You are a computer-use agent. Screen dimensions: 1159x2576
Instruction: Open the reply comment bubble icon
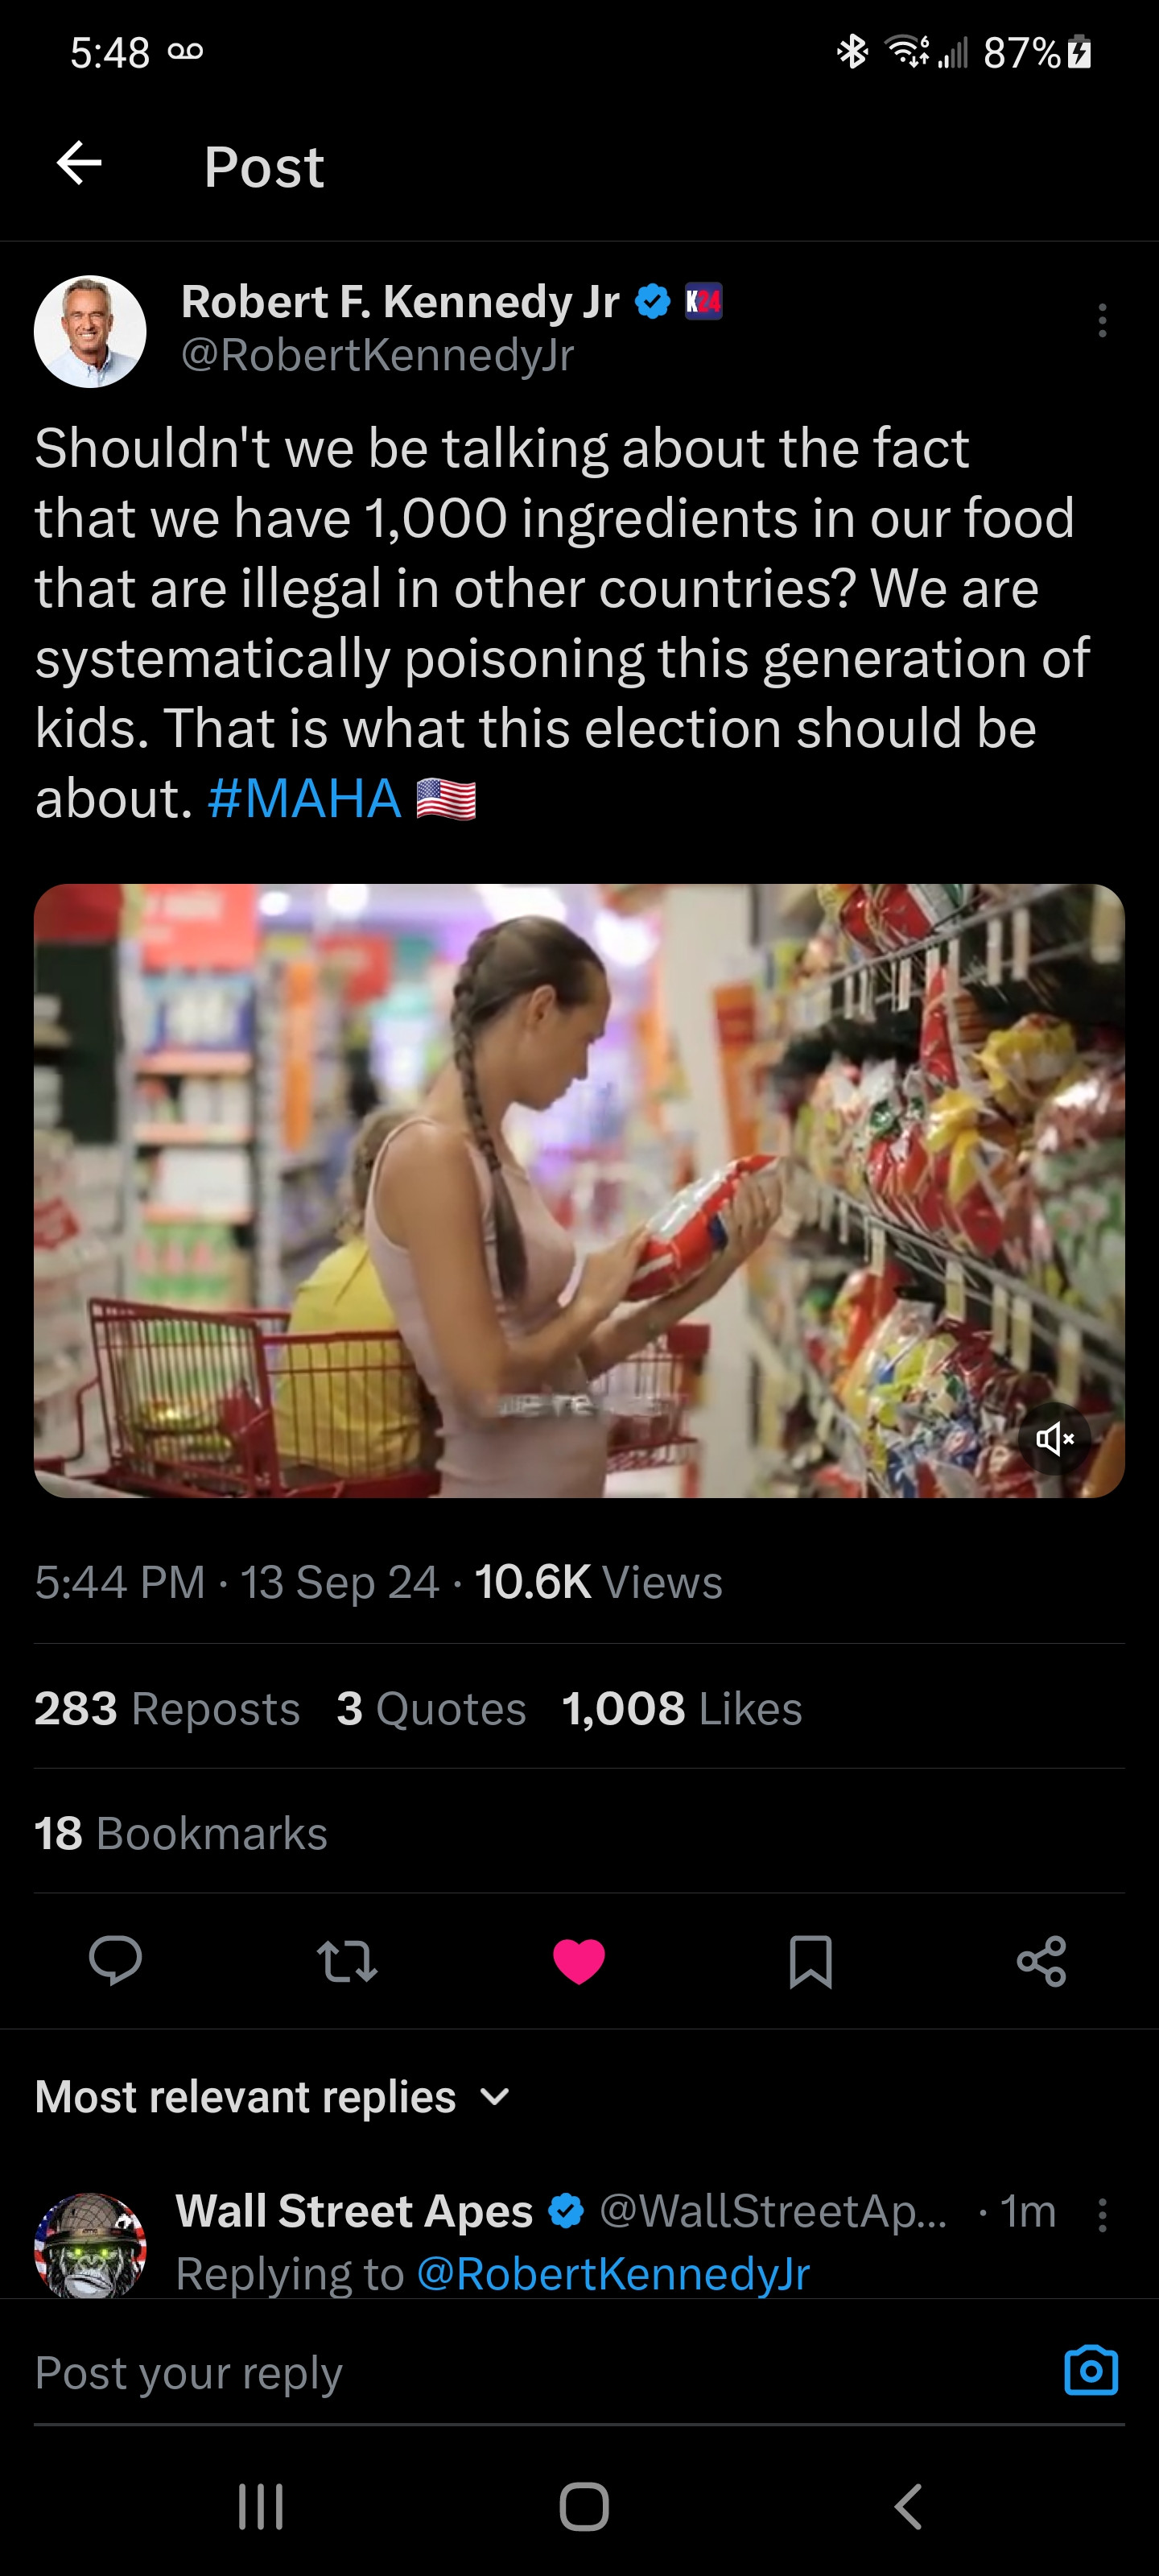click(x=115, y=1959)
